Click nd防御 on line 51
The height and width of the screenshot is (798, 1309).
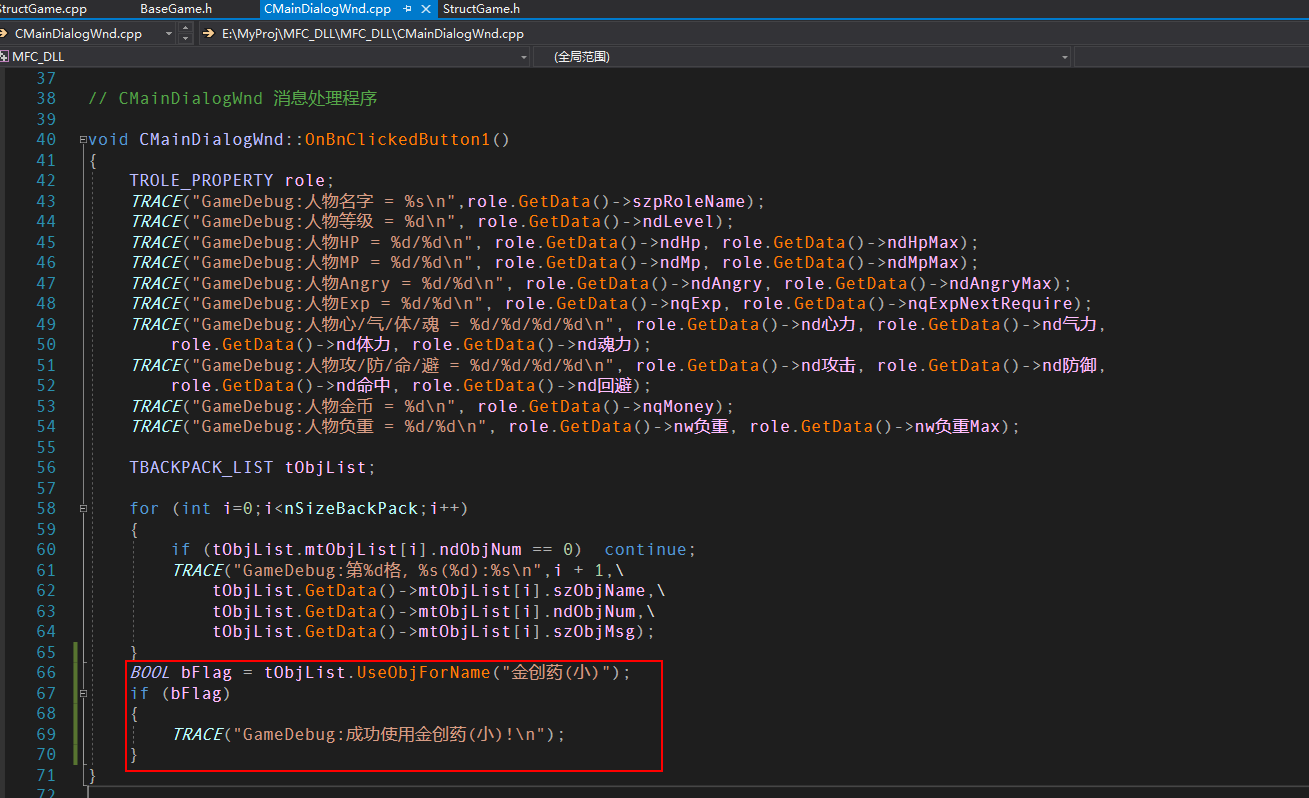click(1069, 365)
